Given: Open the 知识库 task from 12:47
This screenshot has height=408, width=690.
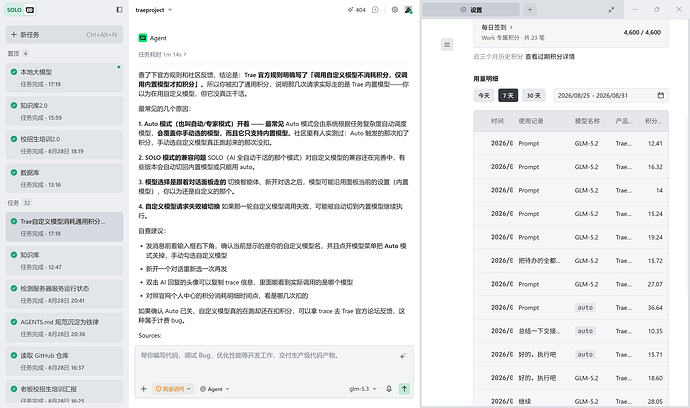Looking at the screenshot, I should [64, 260].
